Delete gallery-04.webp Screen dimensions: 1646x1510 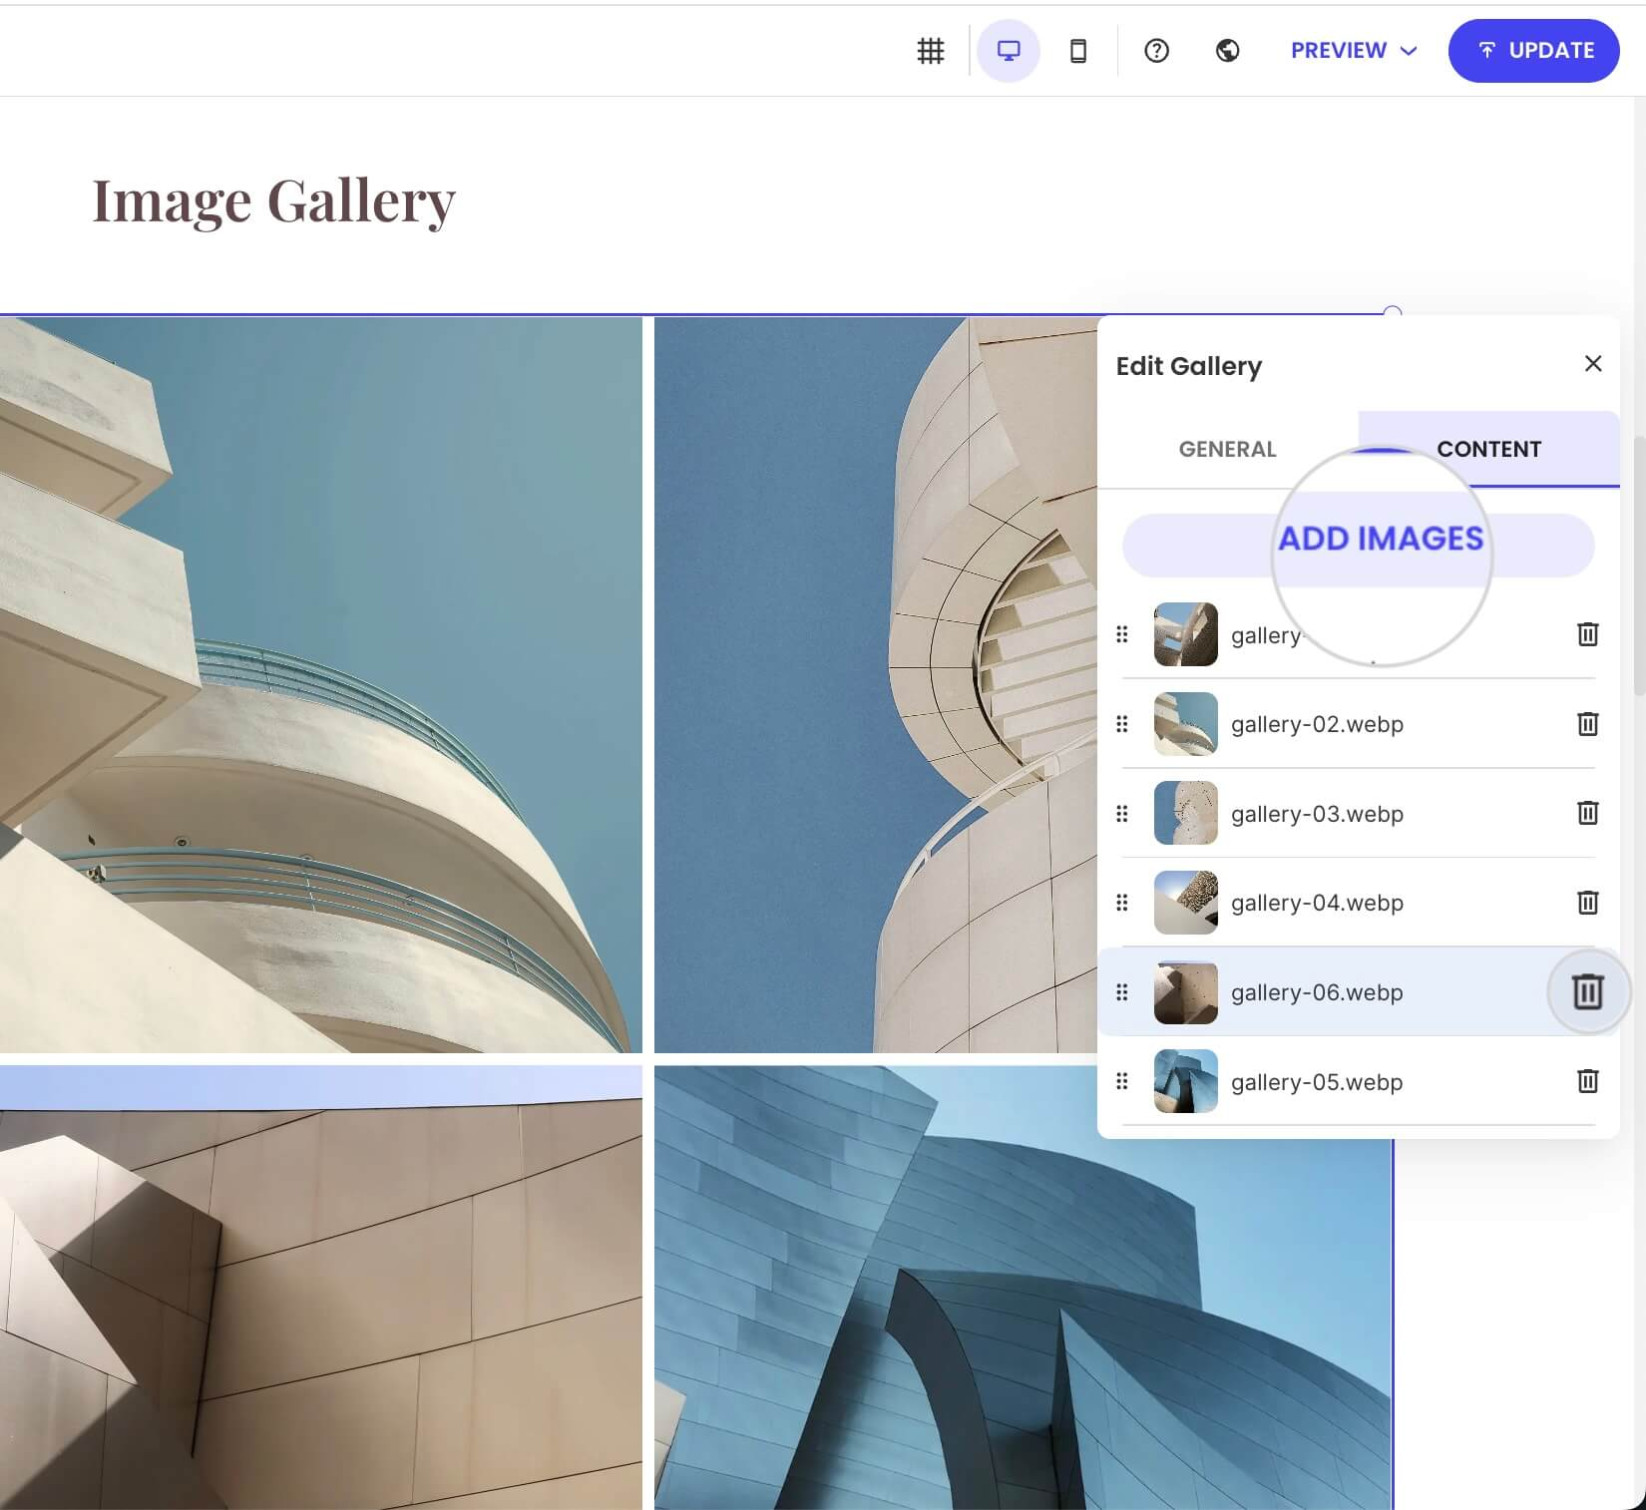[x=1587, y=902]
